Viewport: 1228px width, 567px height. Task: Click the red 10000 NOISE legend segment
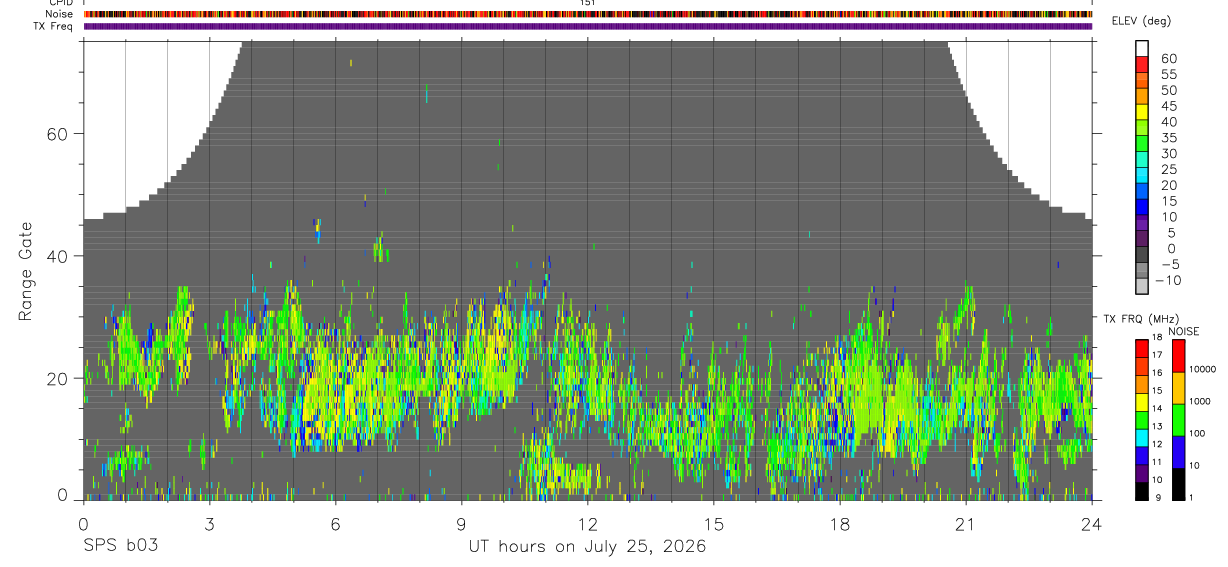click(x=1178, y=356)
